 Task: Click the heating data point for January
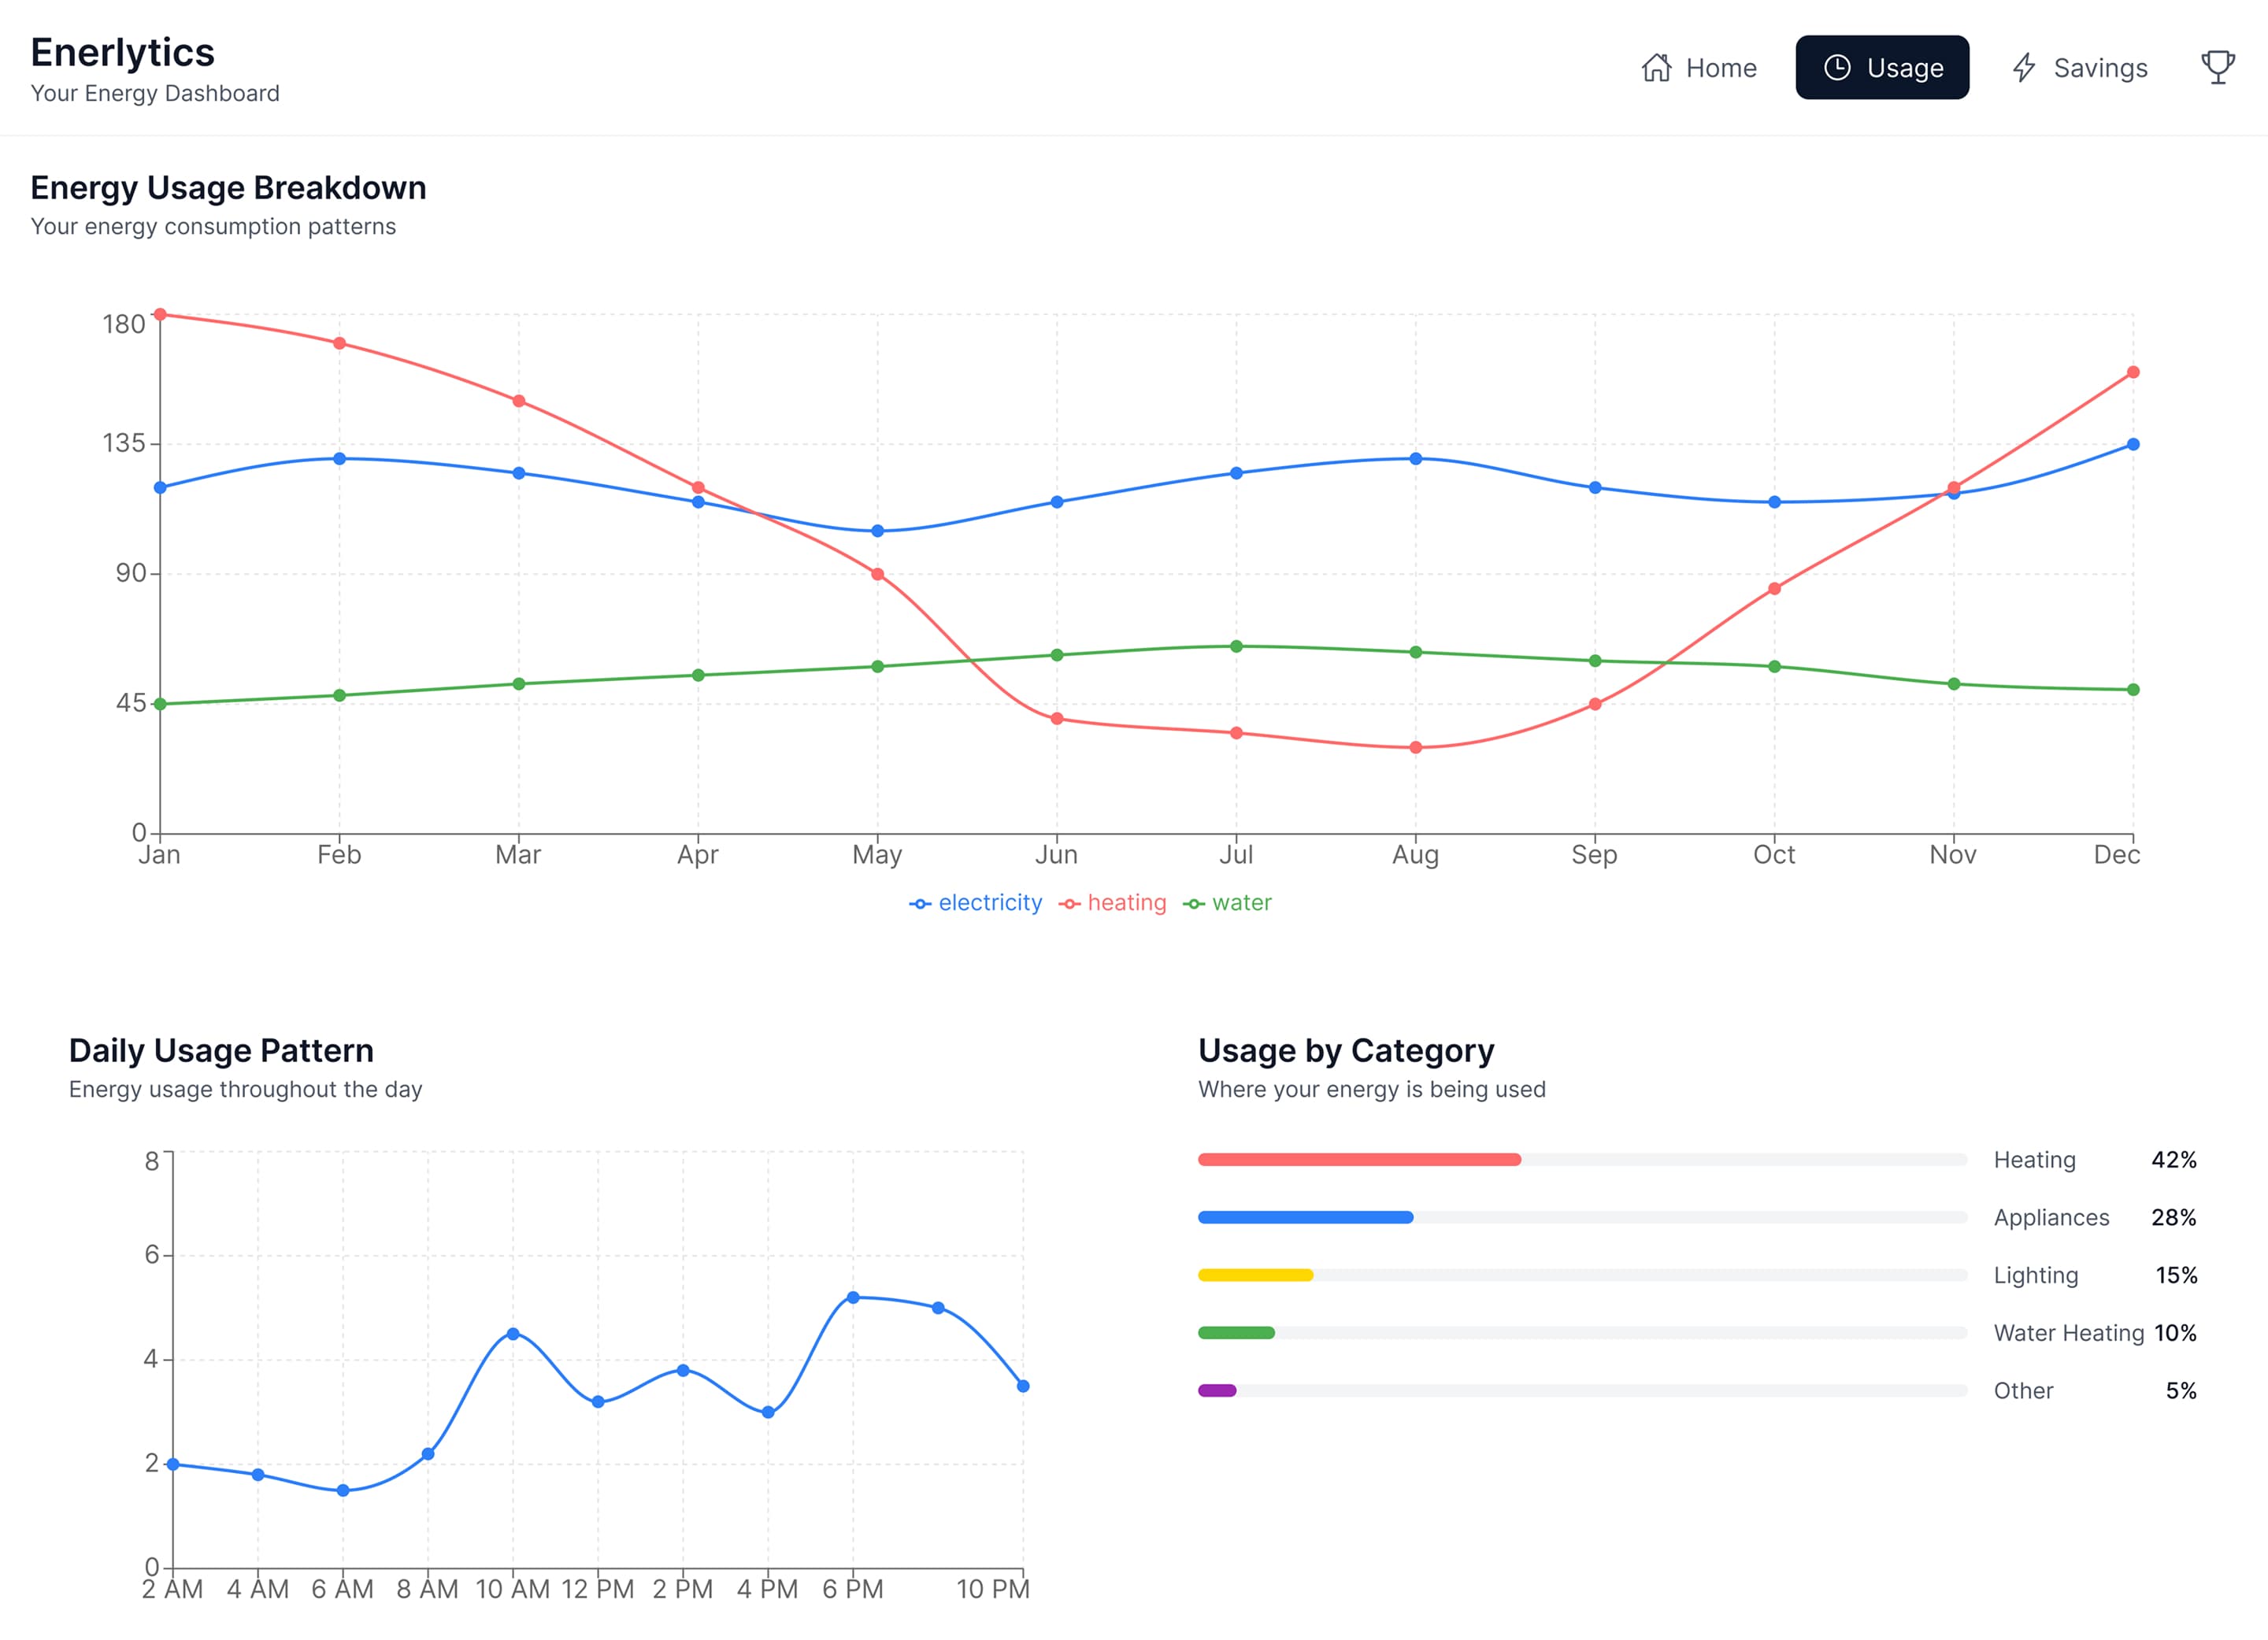pos(160,314)
